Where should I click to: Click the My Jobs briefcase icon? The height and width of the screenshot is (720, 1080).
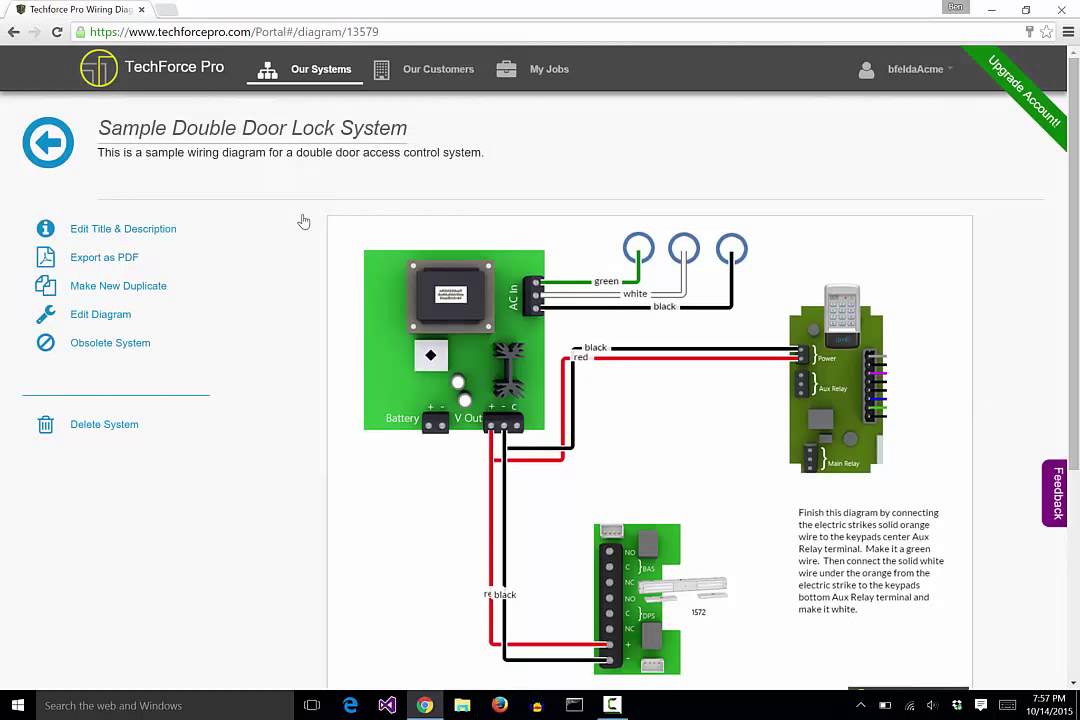click(x=506, y=69)
